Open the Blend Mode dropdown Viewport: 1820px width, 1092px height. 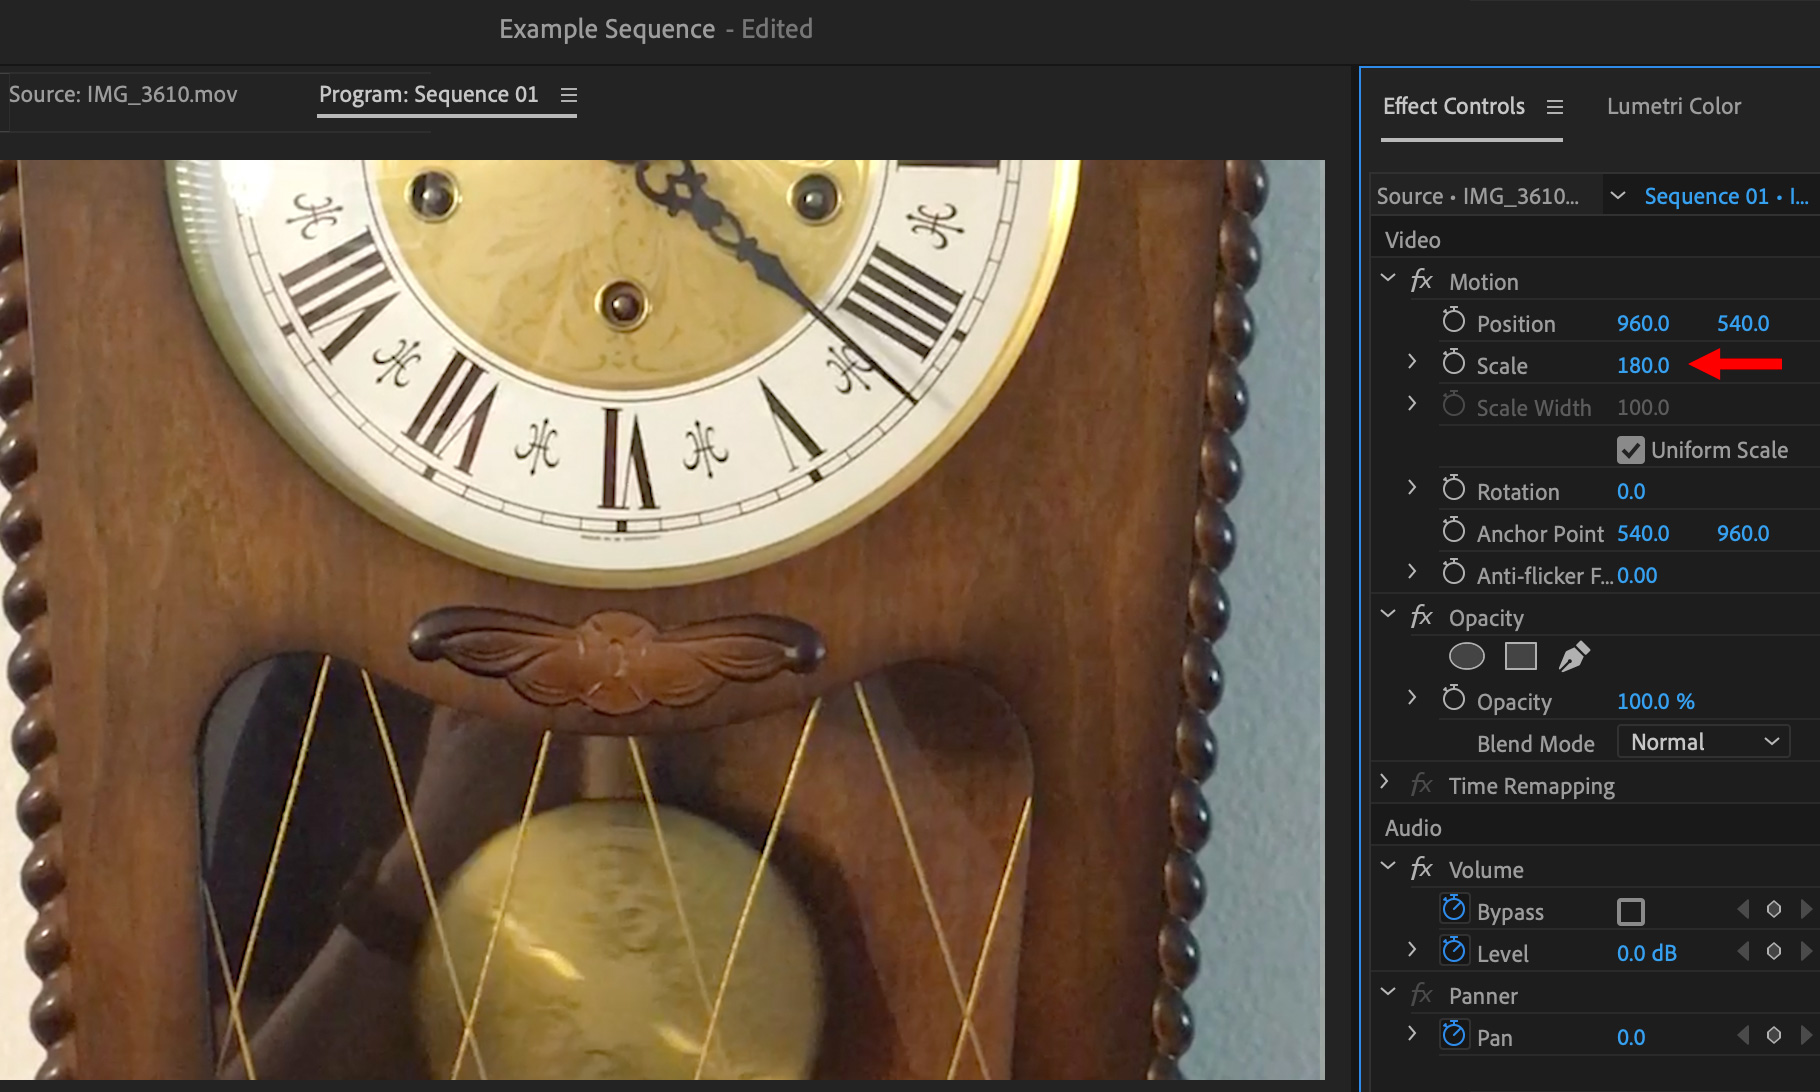click(1703, 742)
